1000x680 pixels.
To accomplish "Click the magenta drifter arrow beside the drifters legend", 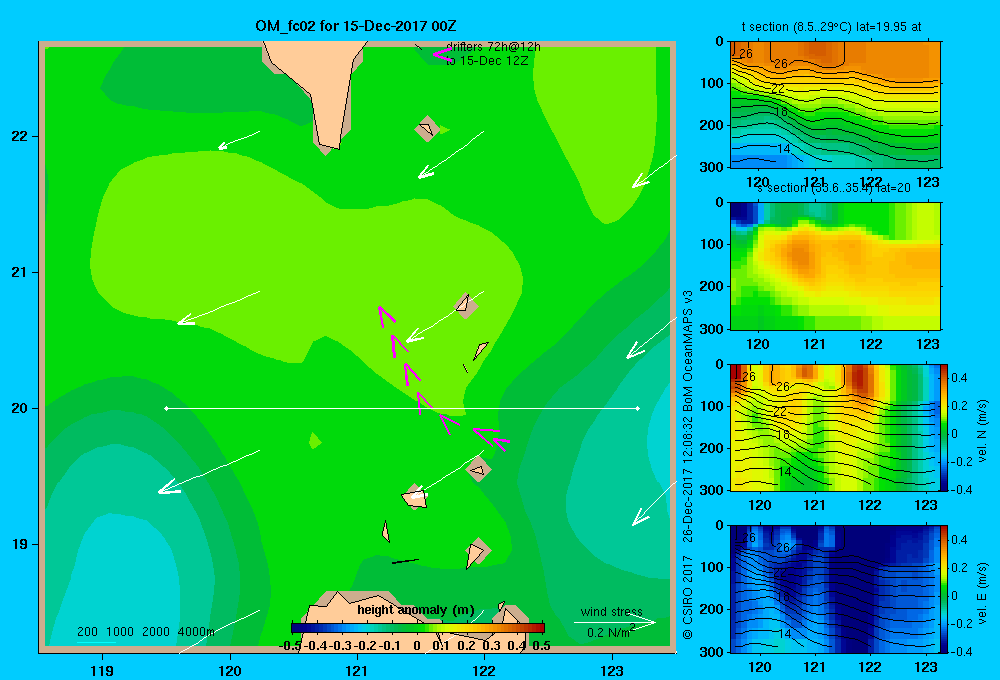I will [x=441, y=54].
